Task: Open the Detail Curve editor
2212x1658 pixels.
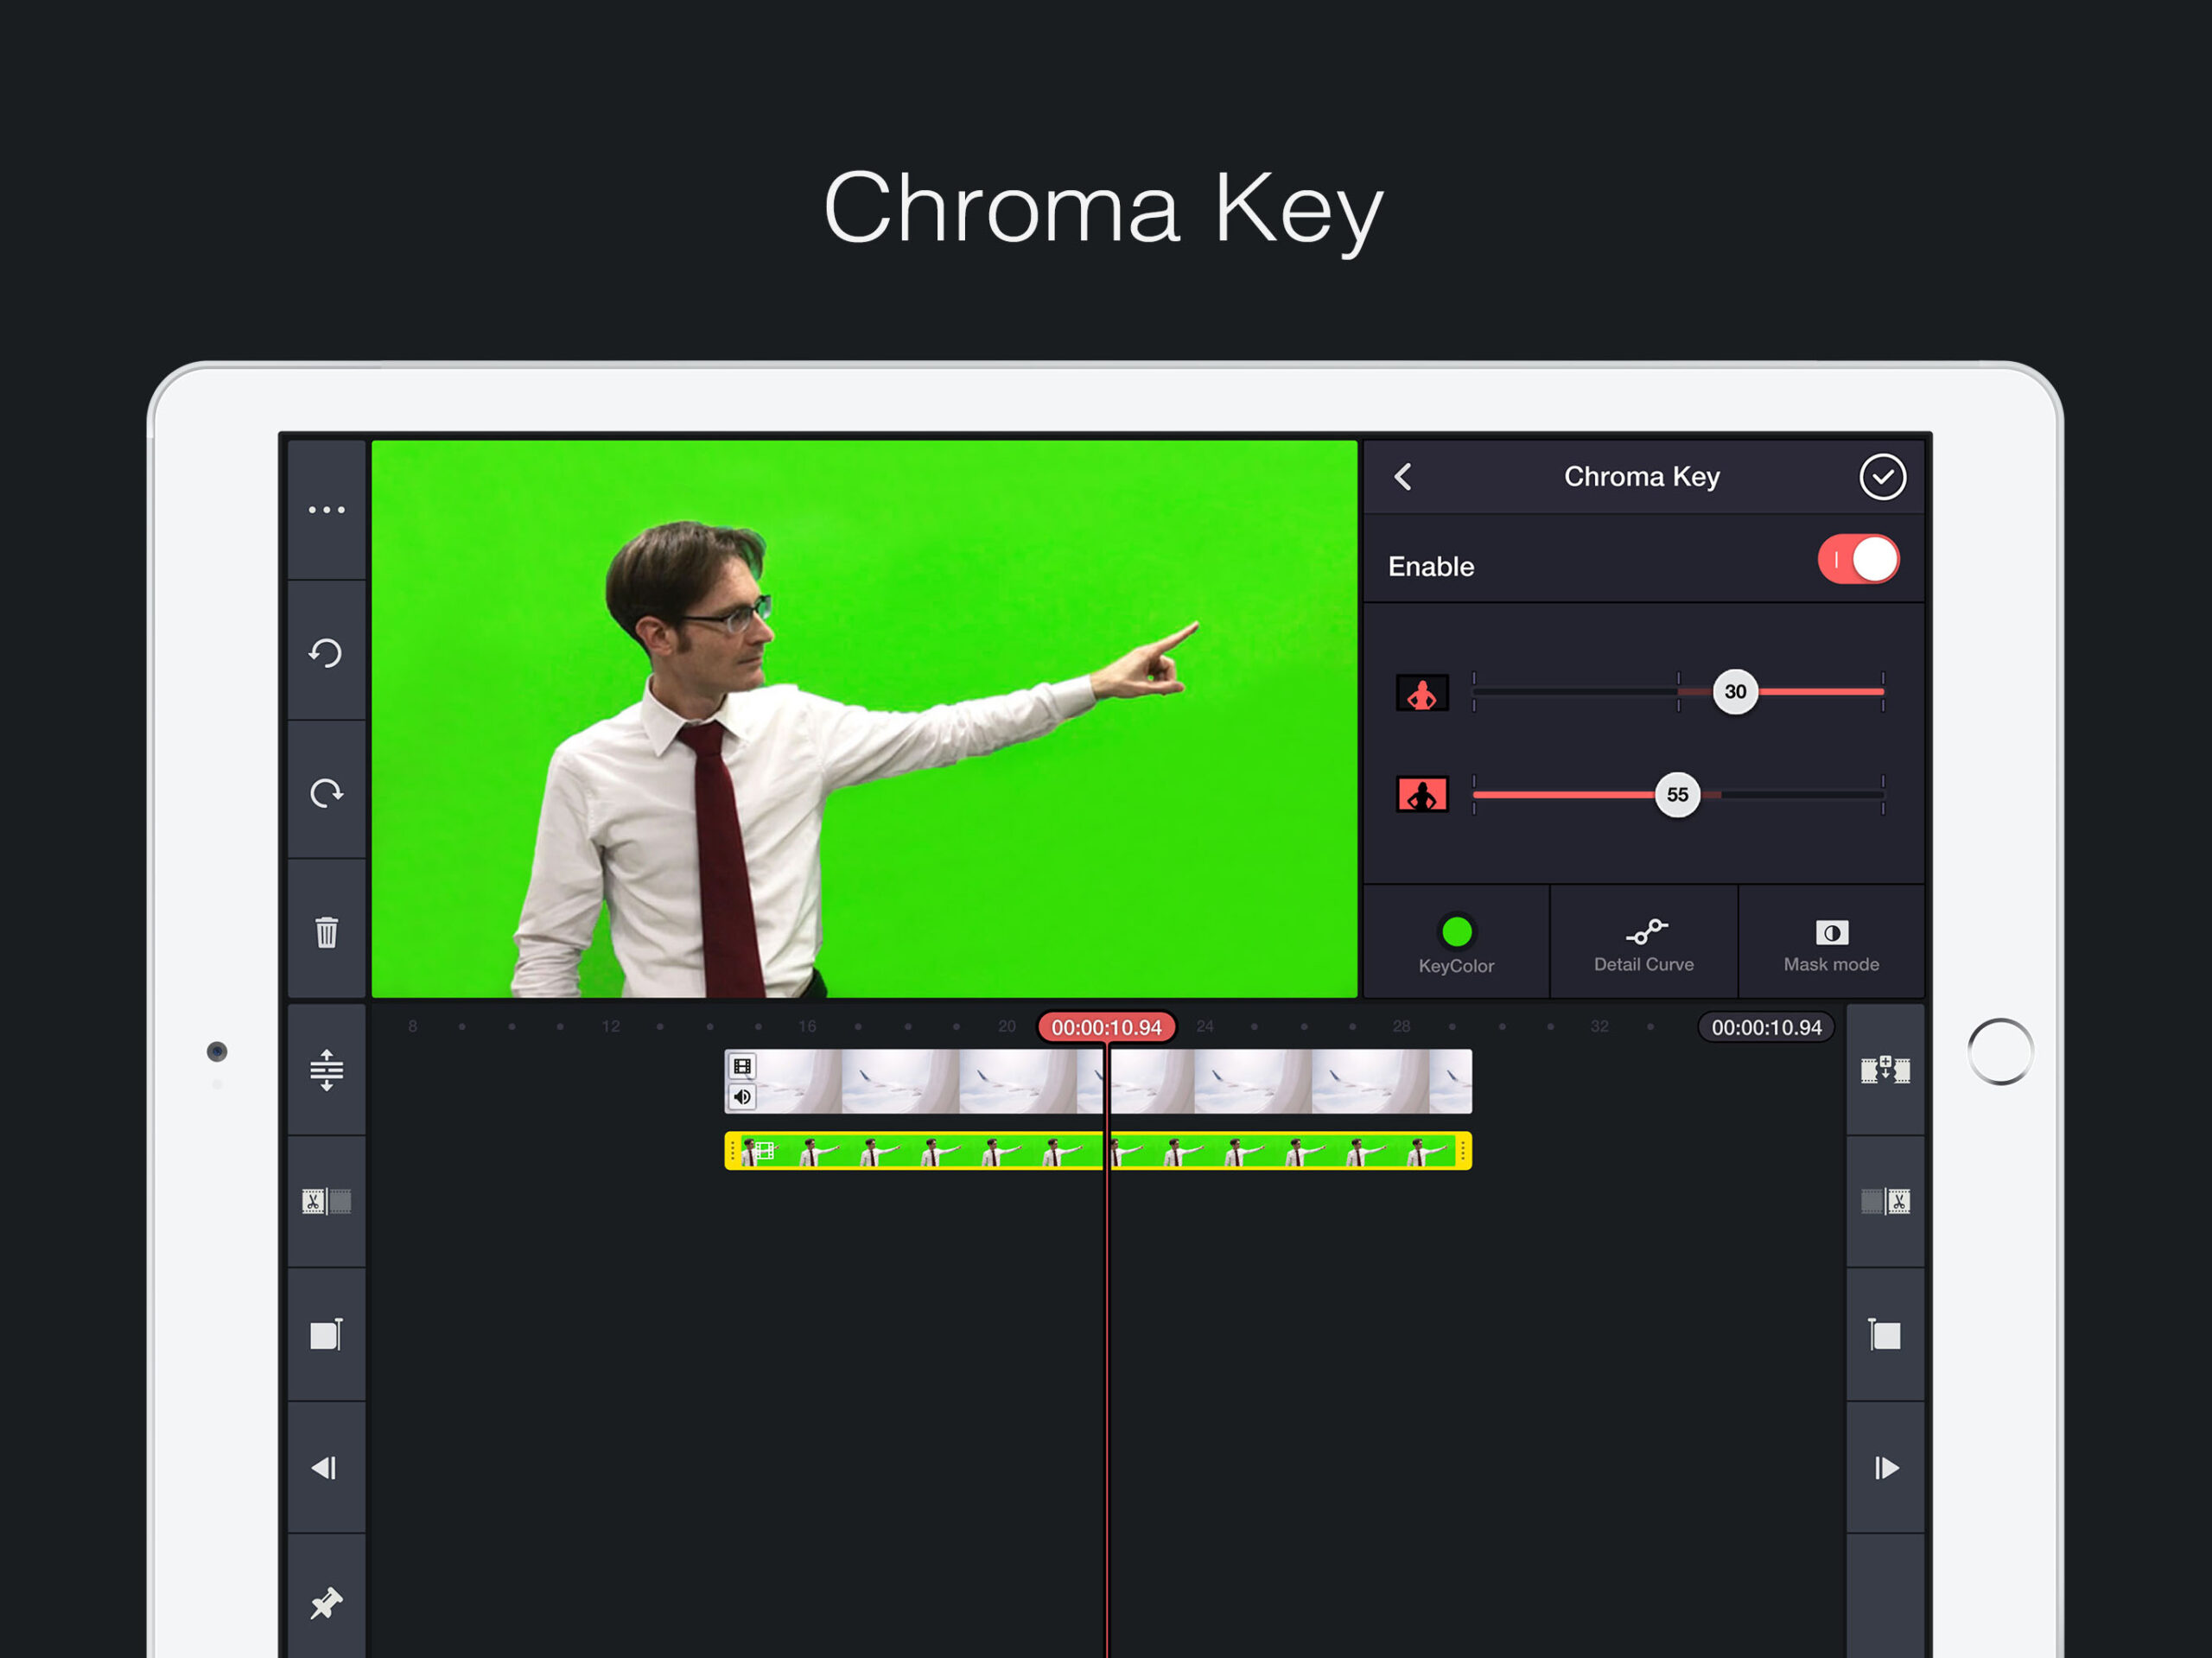Action: (x=1643, y=943)
